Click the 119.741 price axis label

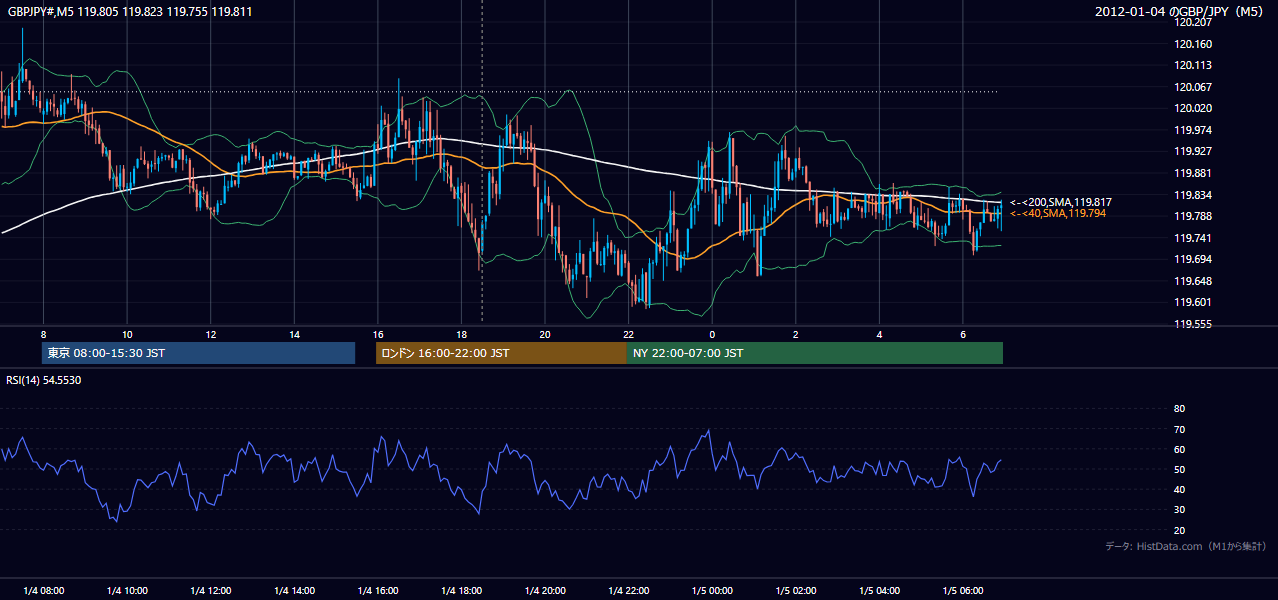coord(1192,238)
